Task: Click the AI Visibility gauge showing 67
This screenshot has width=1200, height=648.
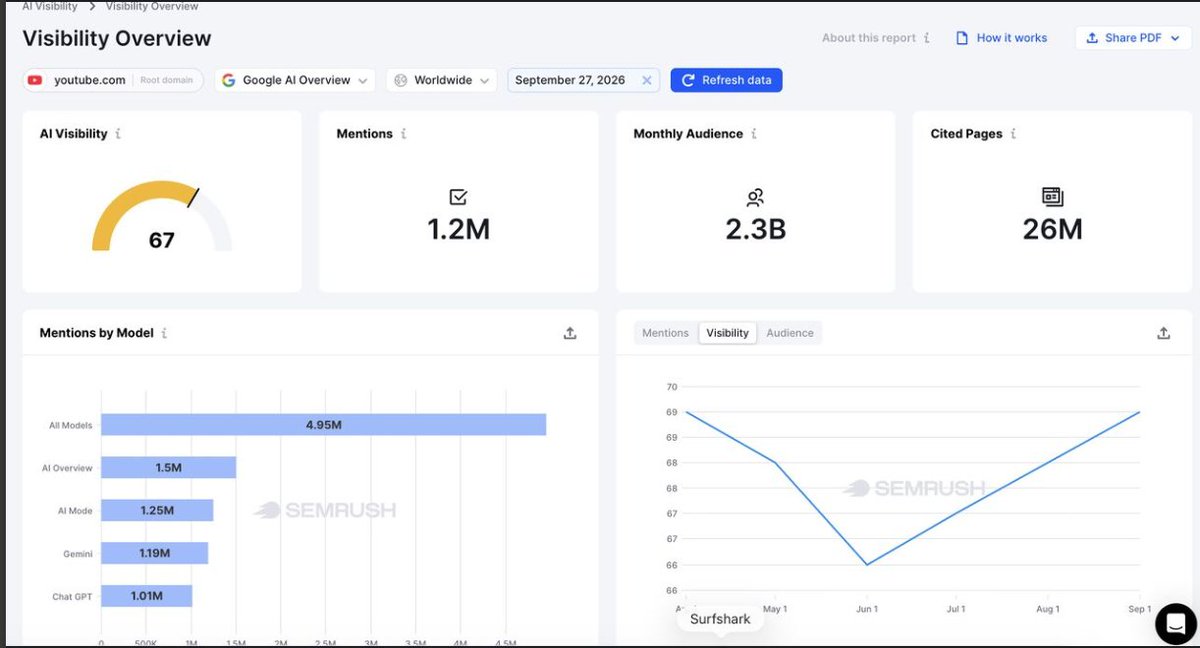Action: [x=161, y=218]
